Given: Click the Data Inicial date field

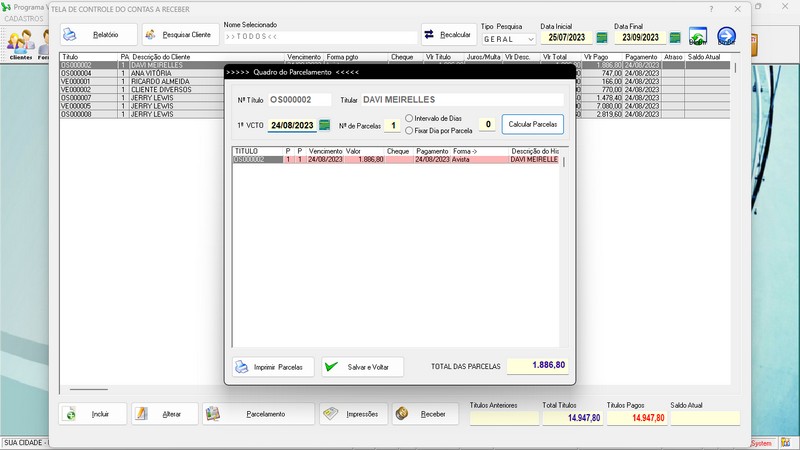Looking at the screenshot, I should coord(566,37).
